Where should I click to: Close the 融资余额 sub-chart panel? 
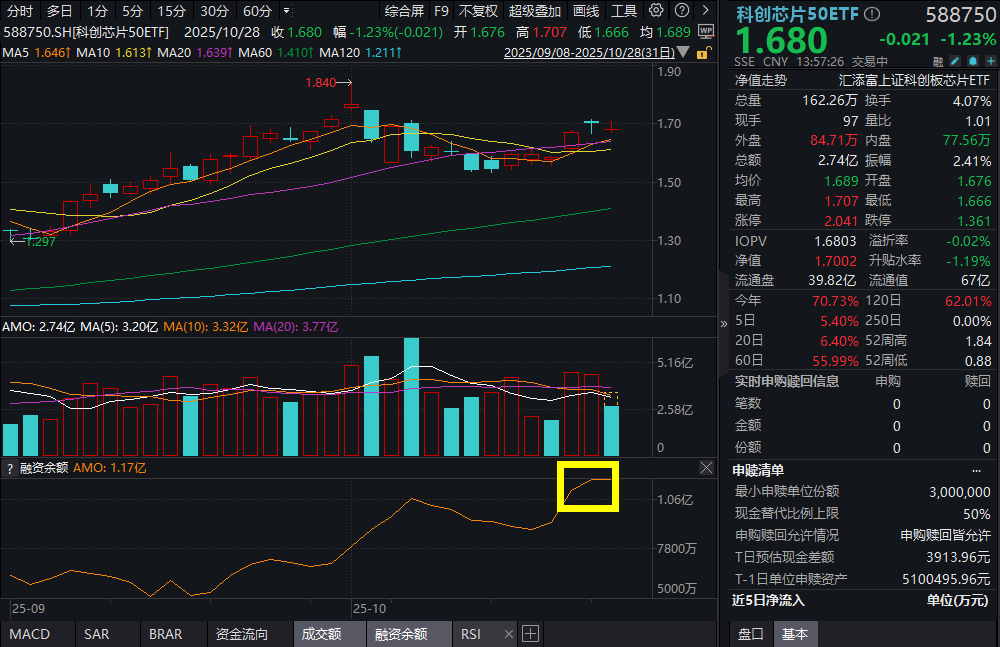[x=706, y=467]
